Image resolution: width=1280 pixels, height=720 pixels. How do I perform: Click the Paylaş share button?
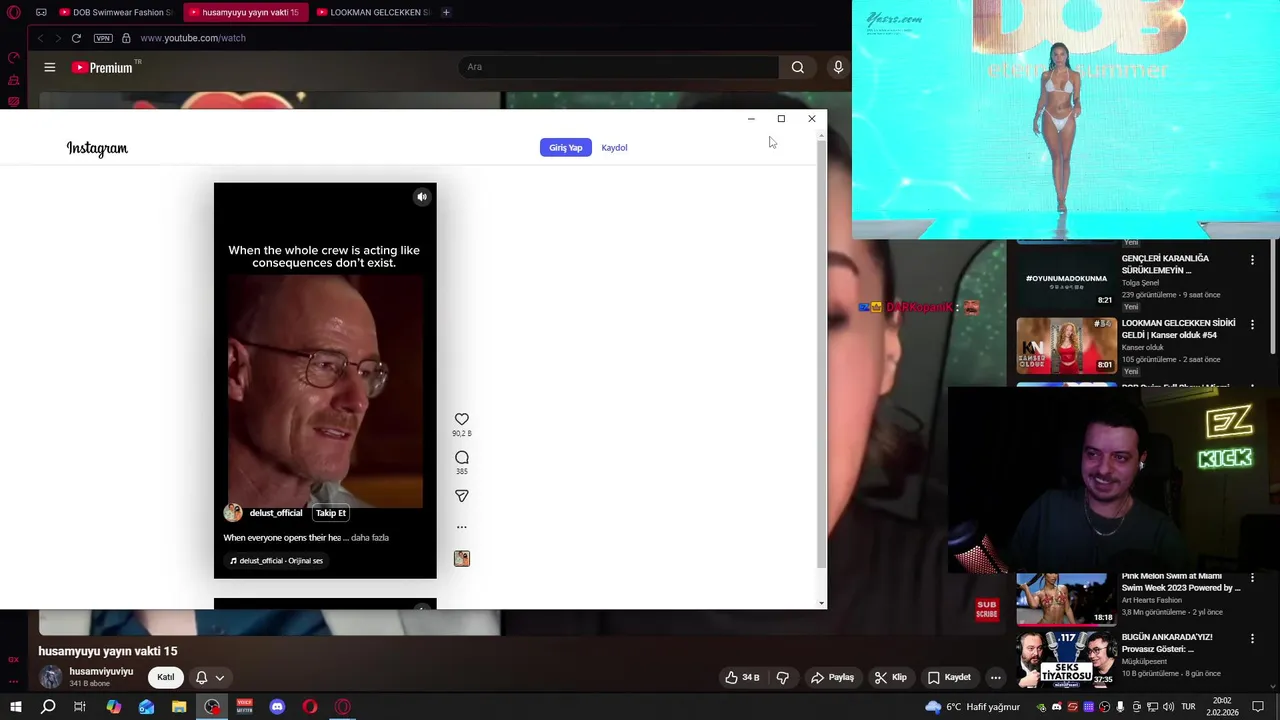pyautogui.click(x=832, y=677)
